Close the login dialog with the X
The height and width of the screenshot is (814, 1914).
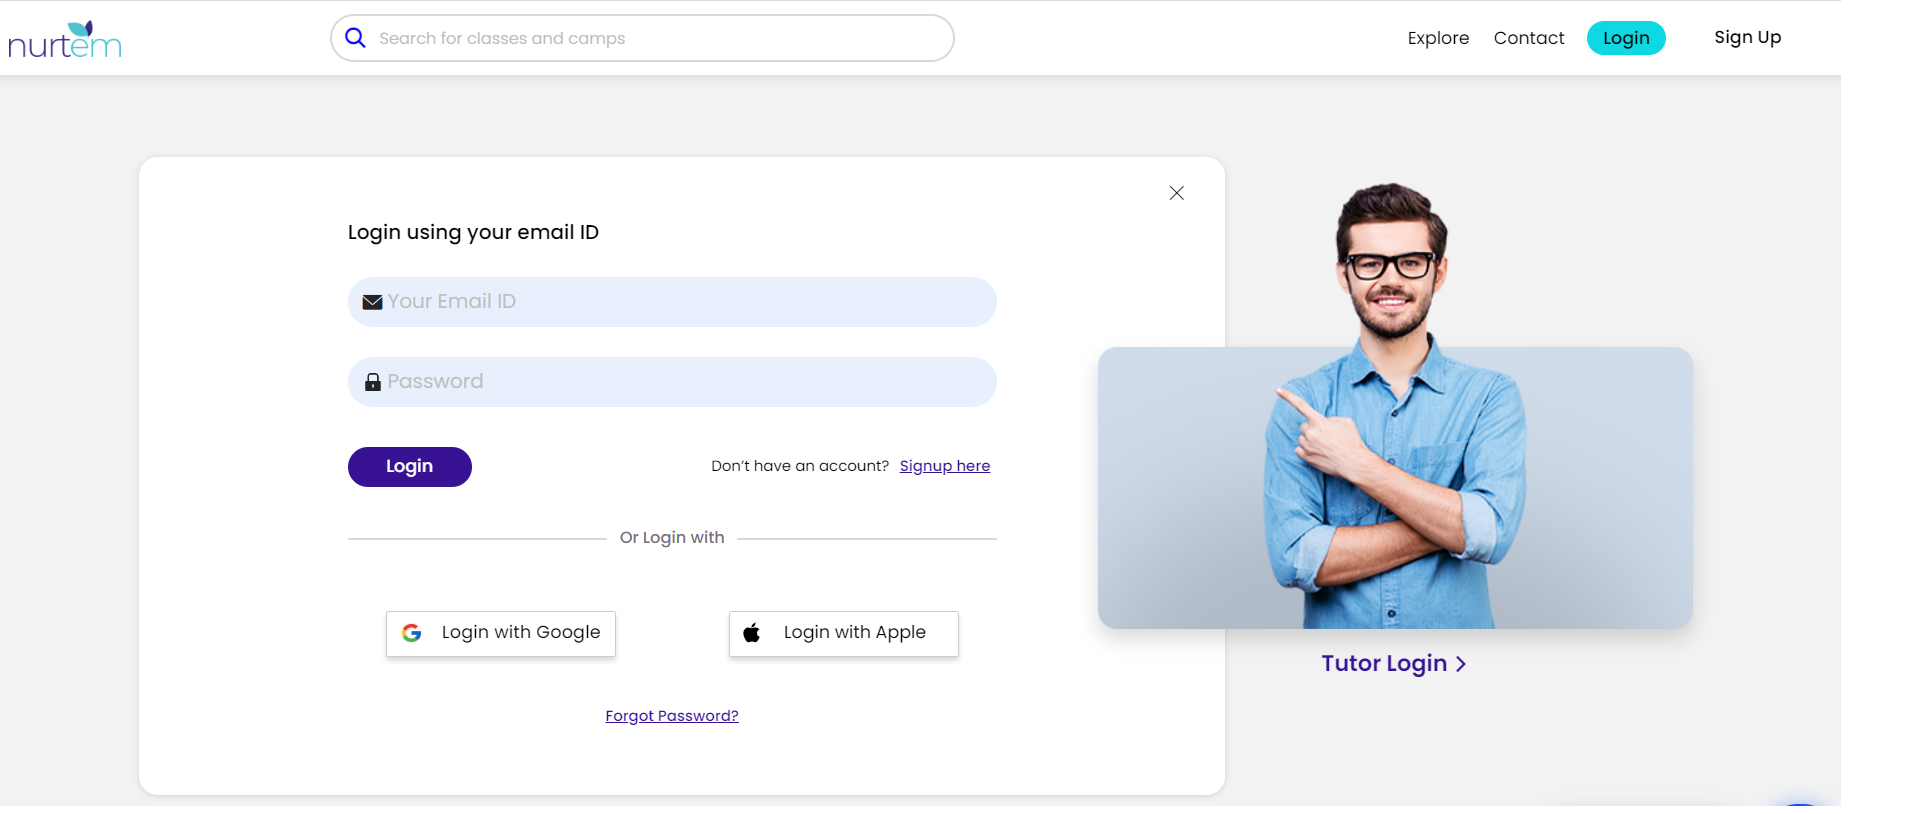click(1176, 193)
